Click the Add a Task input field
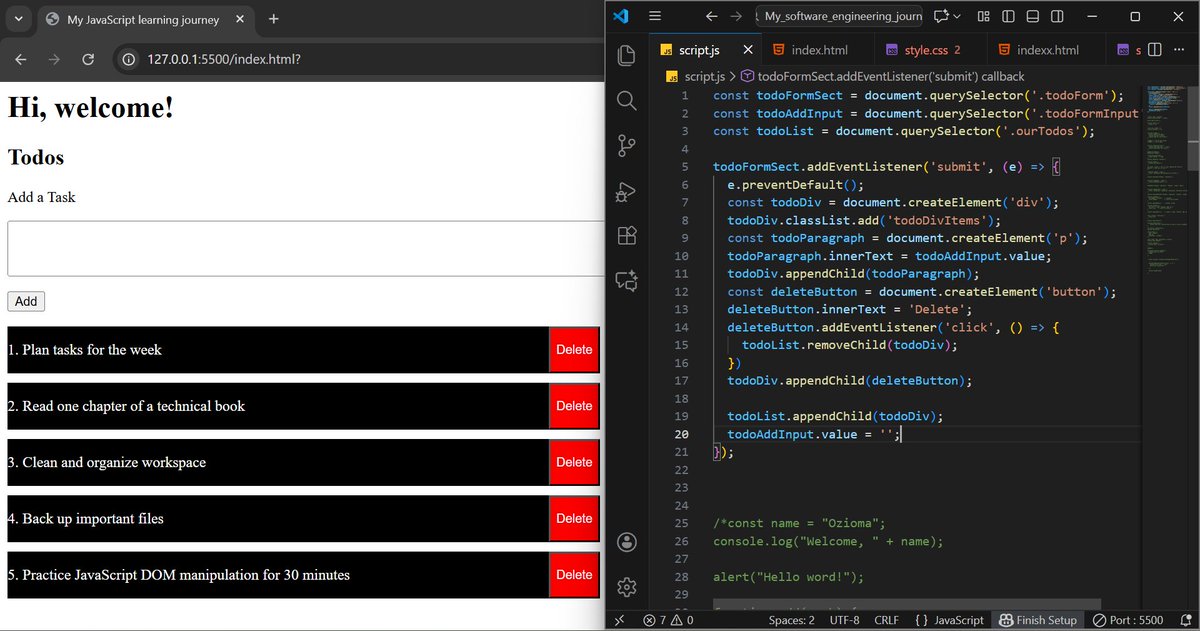 (x=305, y=248)
